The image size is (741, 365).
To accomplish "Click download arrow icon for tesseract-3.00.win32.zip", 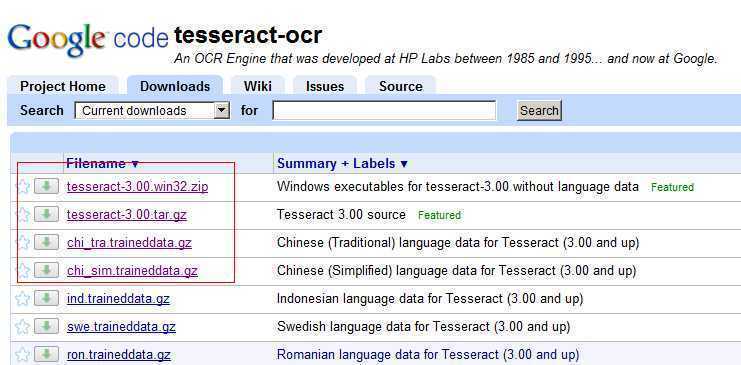I will coord(46,186).
